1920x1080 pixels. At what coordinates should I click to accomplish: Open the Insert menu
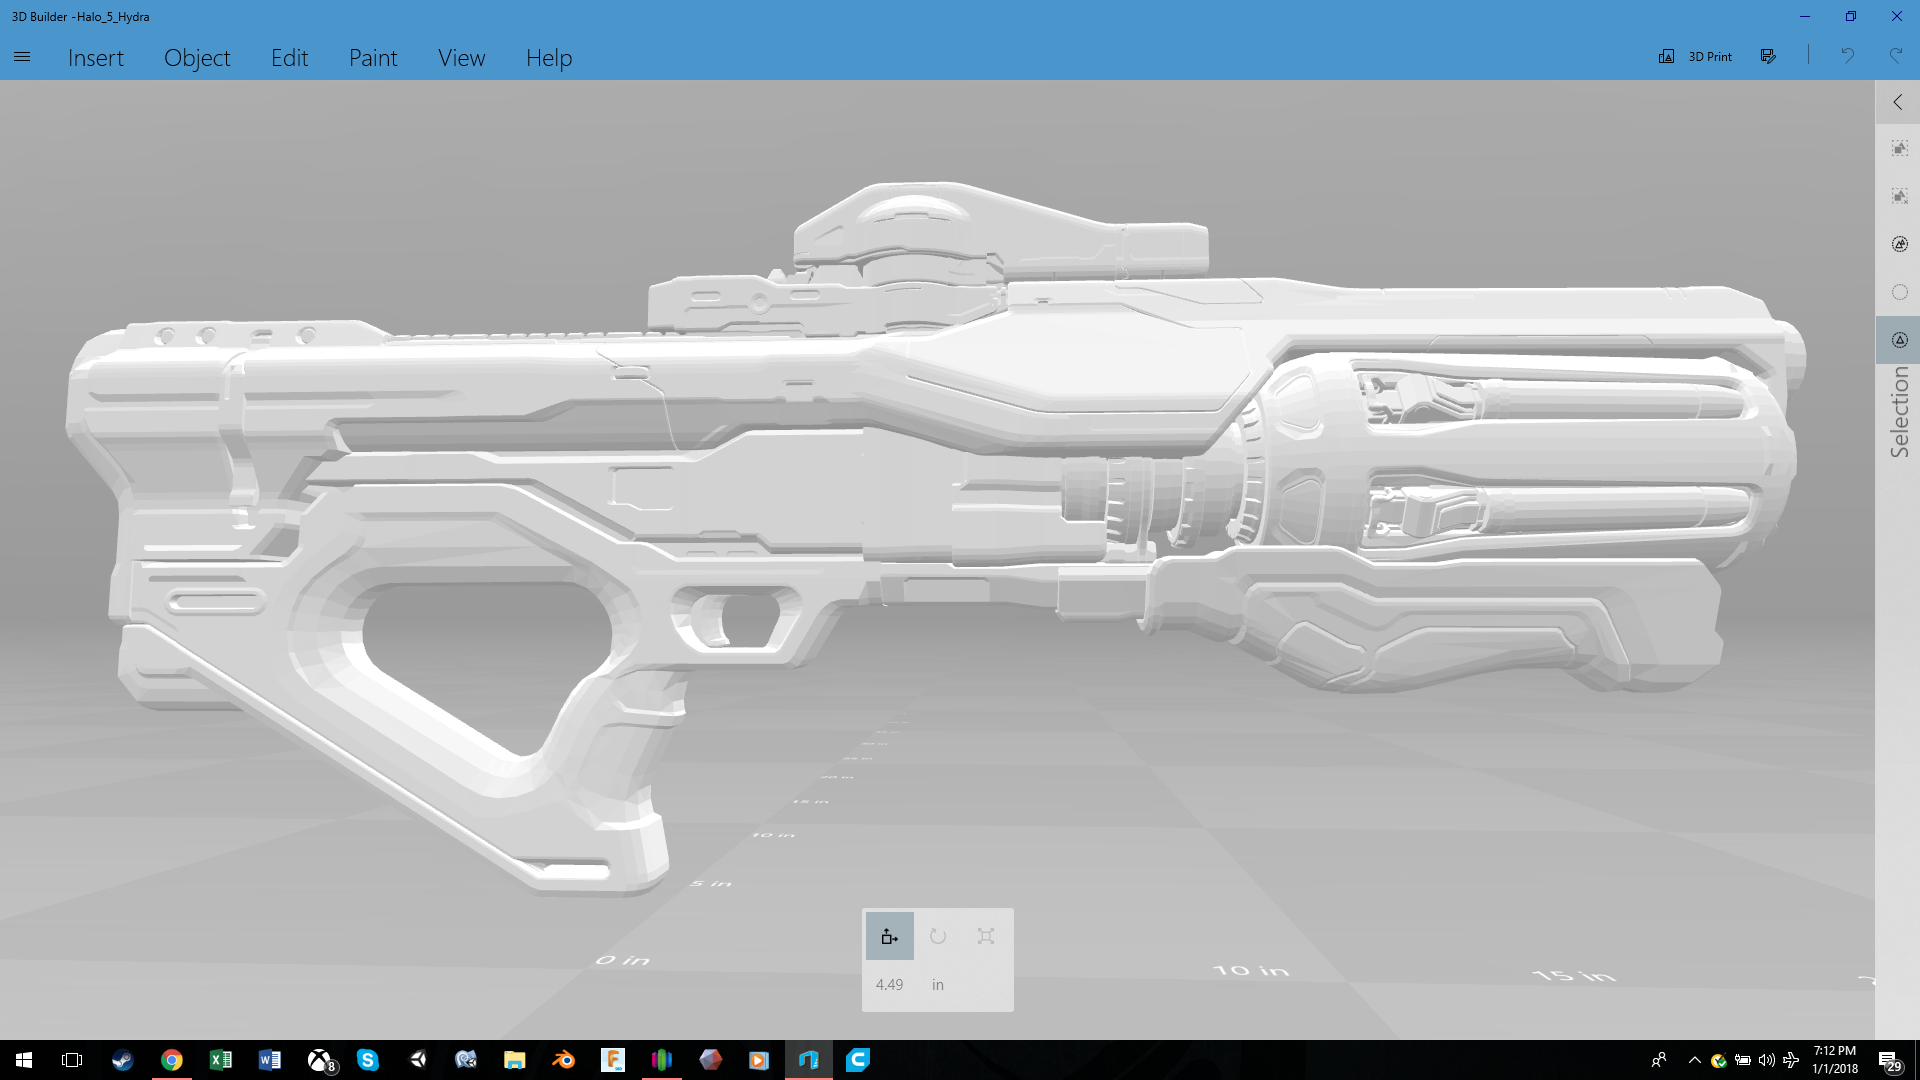96,58
